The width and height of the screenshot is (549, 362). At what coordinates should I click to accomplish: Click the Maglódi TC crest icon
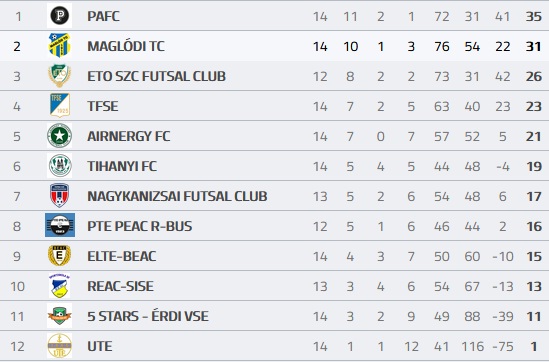pyautogui.click(x=60, y=46)
